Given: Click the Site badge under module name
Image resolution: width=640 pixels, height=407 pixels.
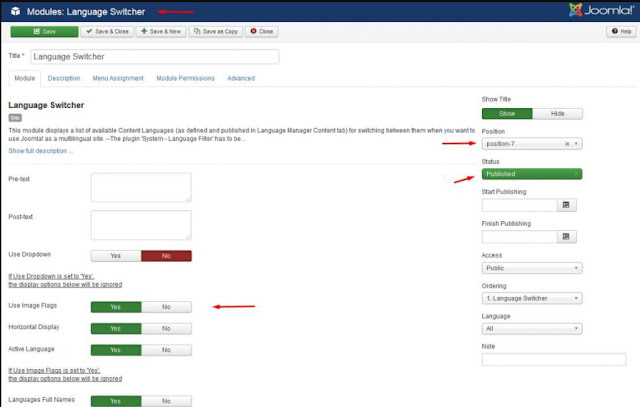Looking at the screenshot, I should coord(15,118).
